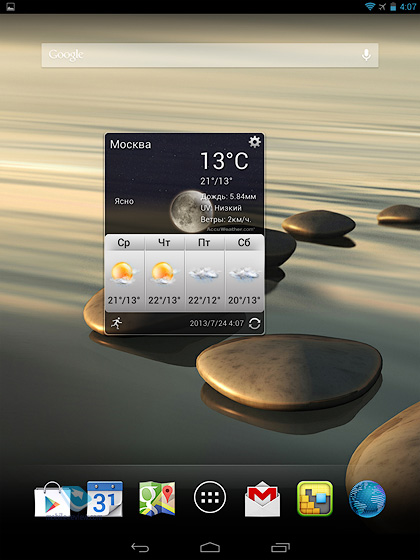Launch the Gmail app
The width and height of the screenshot is (420, 560).
point(262,499)
